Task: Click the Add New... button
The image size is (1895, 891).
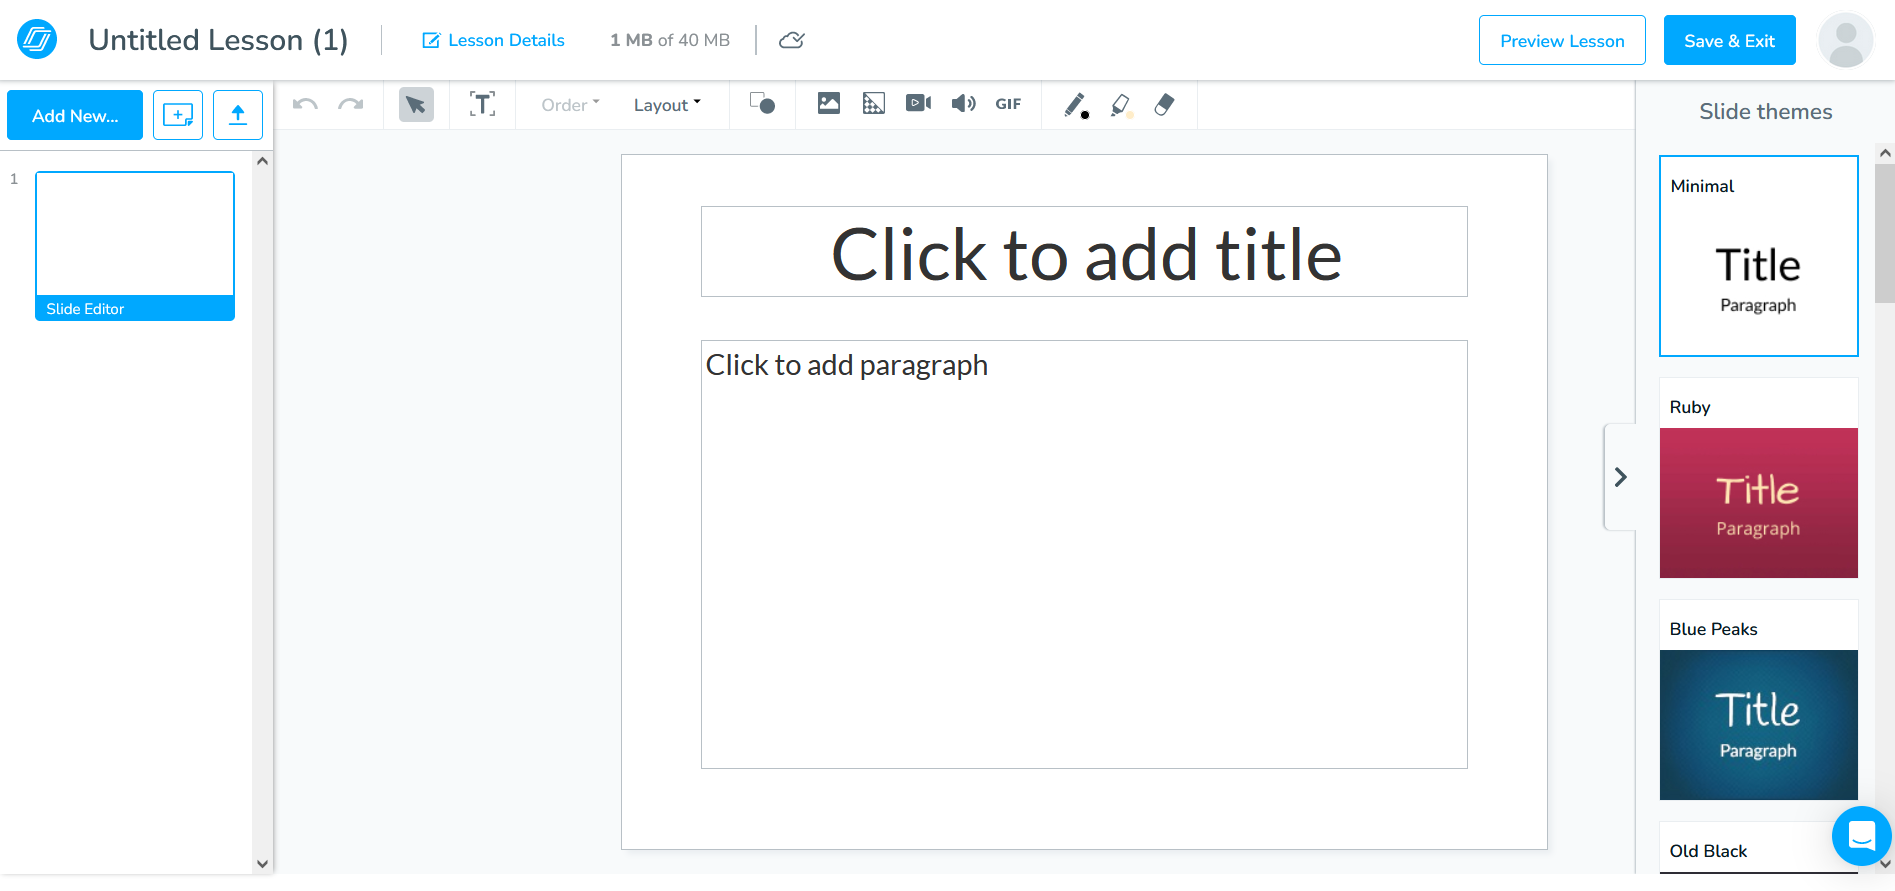Action: tap(75, 116)
